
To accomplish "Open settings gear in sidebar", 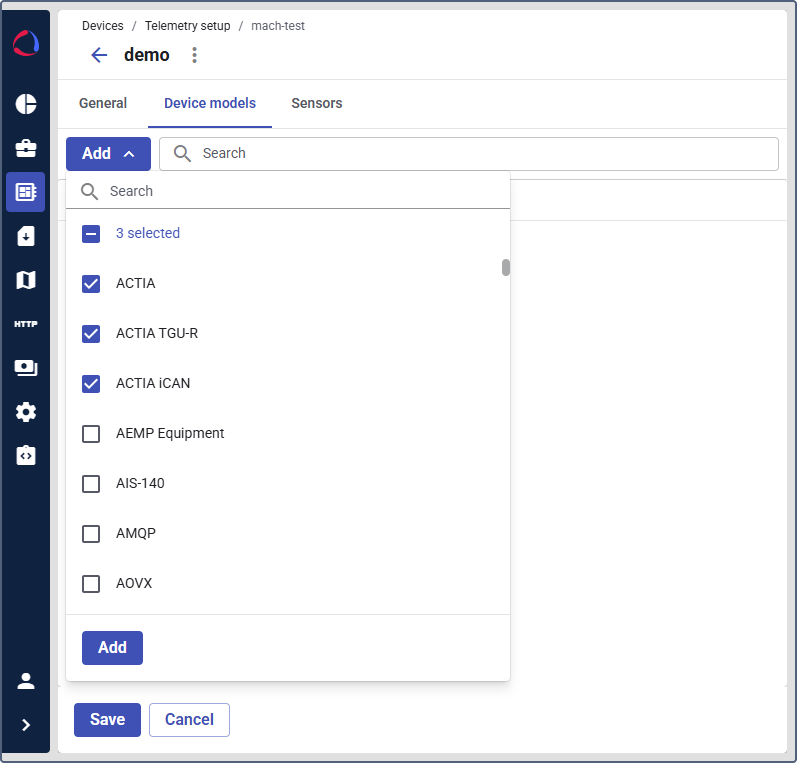I will point(26,412).
